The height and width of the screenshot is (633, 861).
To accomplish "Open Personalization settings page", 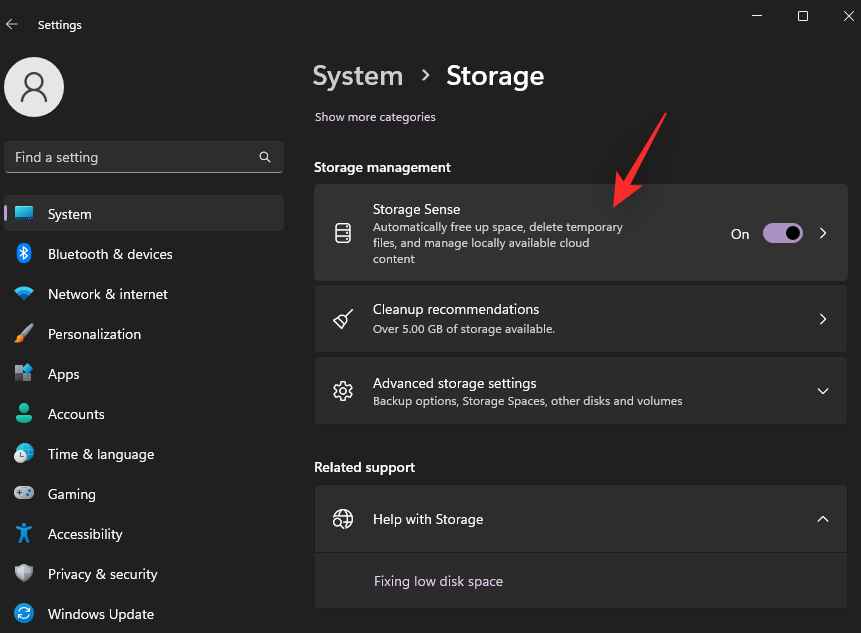I will coord(144,334).
